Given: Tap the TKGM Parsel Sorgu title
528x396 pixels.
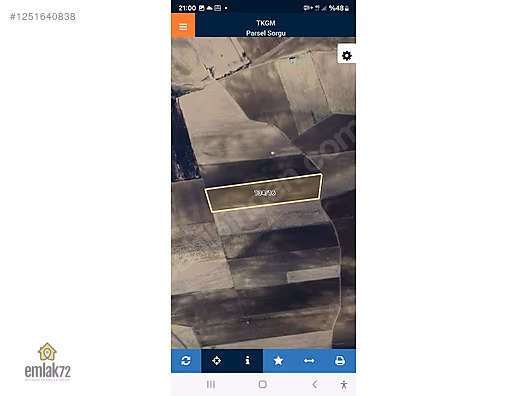Looking at the screenshot, I should pos(266,28).
